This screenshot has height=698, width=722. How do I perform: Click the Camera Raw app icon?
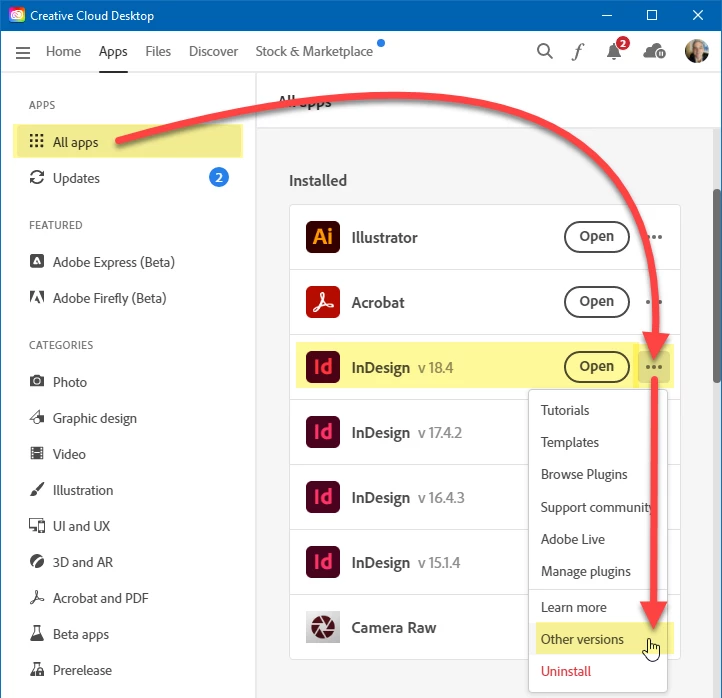(x=323, y=627)
